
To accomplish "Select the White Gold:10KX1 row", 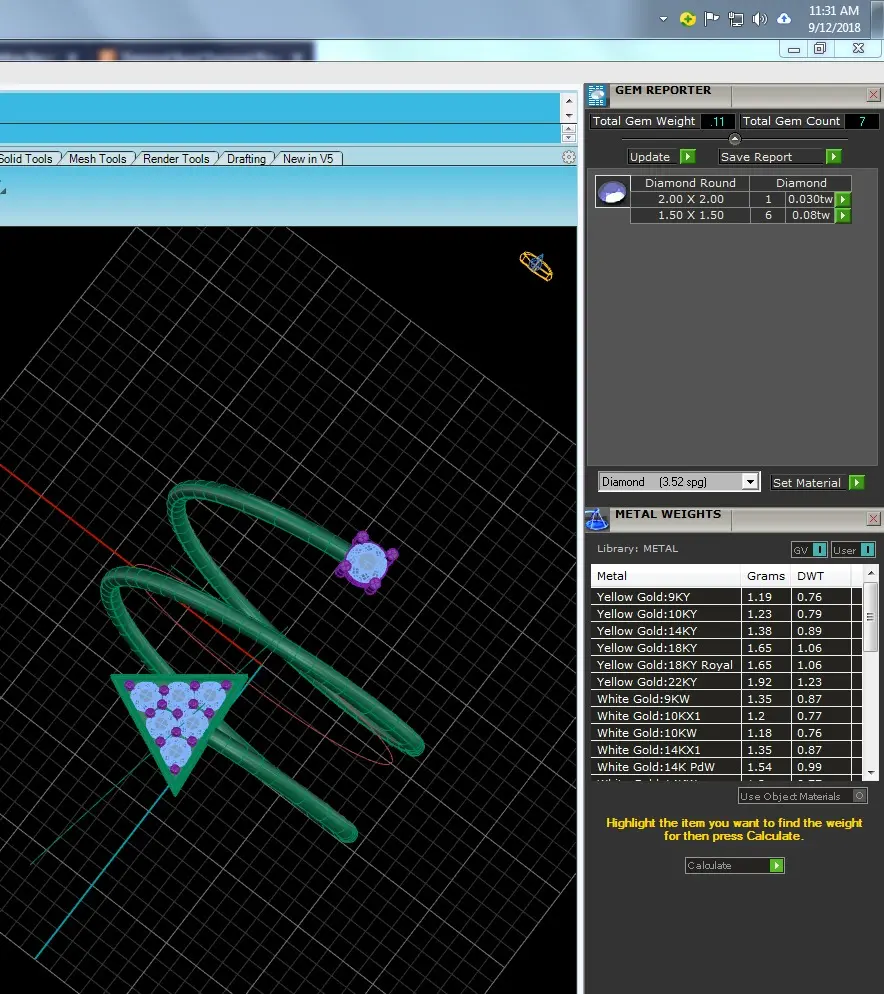I will pos(726,716).
